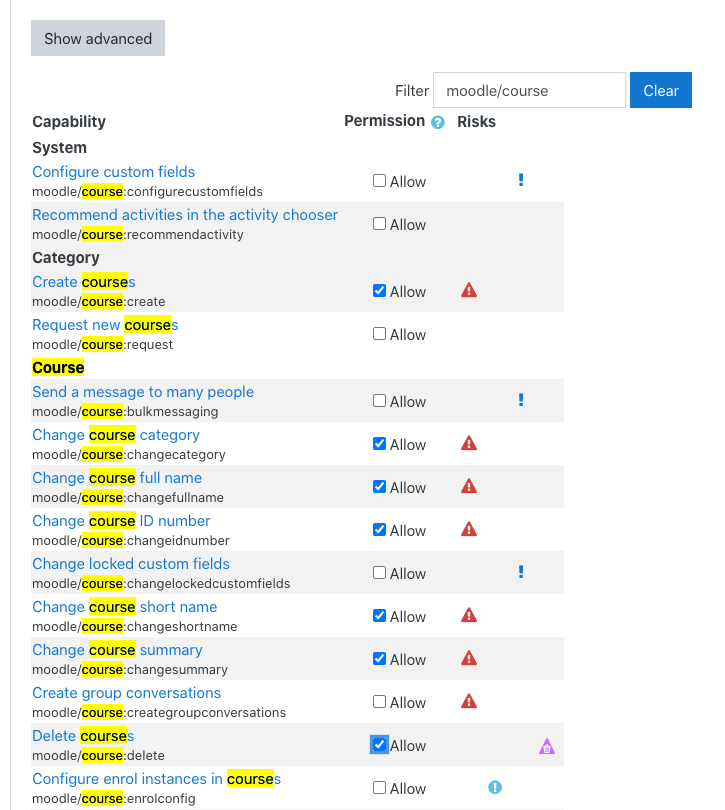This screenshot has height=810, width=725.
Task: Click the red risk triangle for Create courses
Action: (468, 290)
